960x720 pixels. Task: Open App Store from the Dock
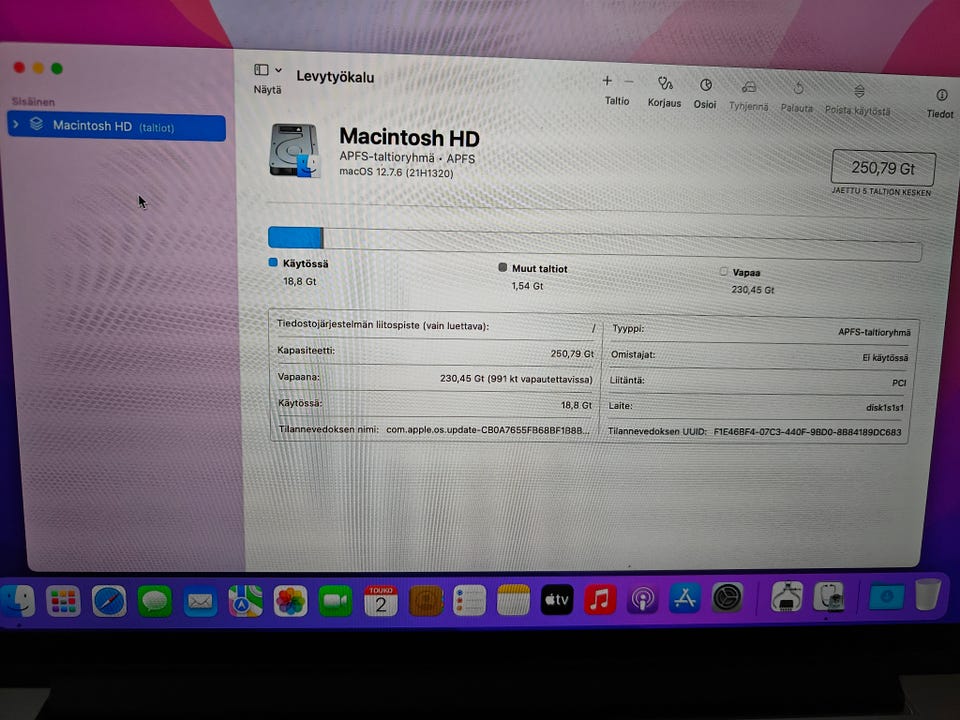684,598
